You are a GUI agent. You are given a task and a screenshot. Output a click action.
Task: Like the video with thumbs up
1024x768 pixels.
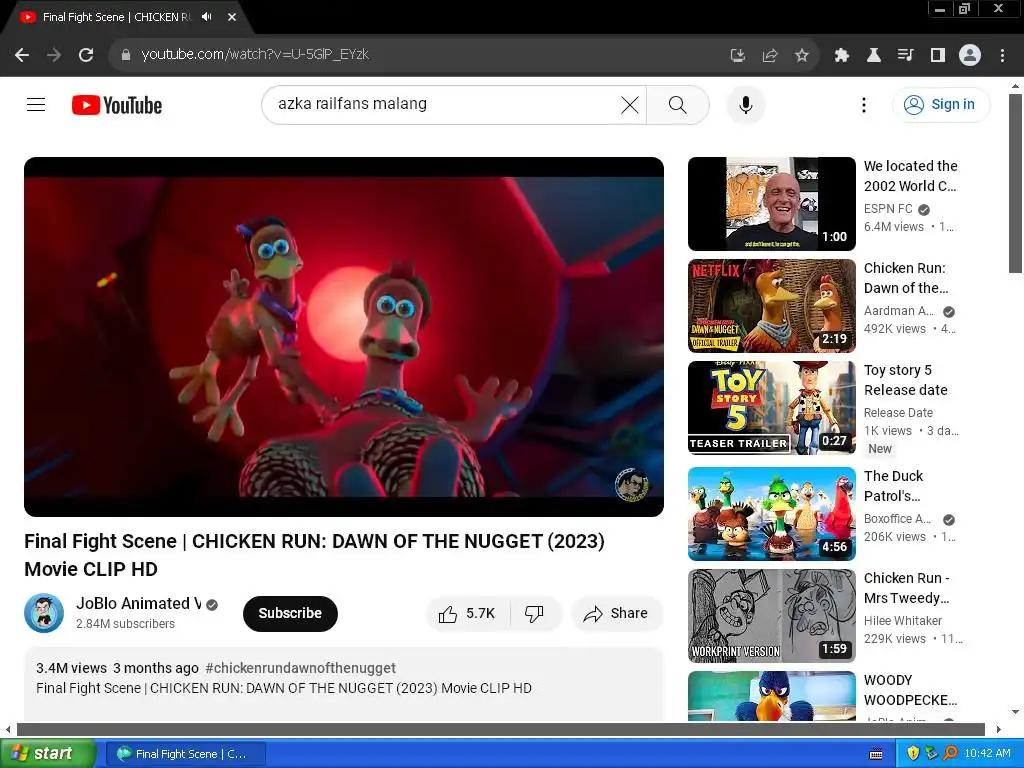pyautogui.click(x=468, y=614)
